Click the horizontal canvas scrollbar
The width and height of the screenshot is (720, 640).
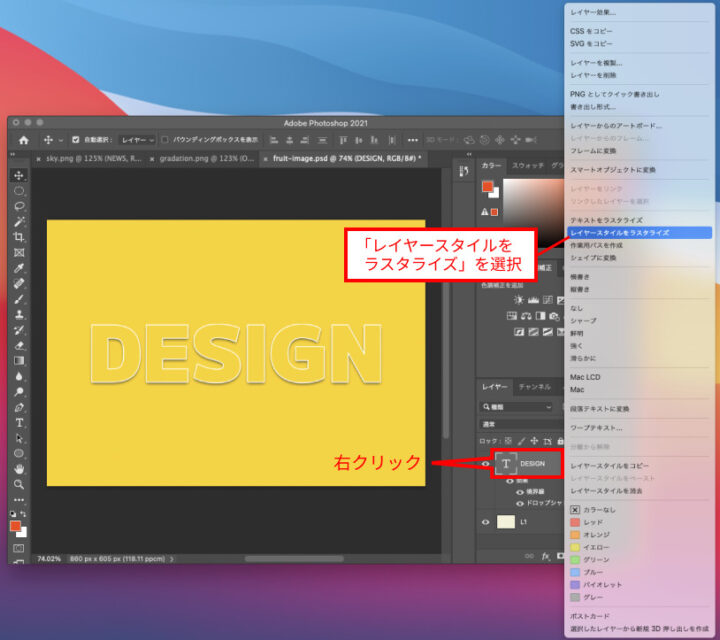(x=294, y=559)
